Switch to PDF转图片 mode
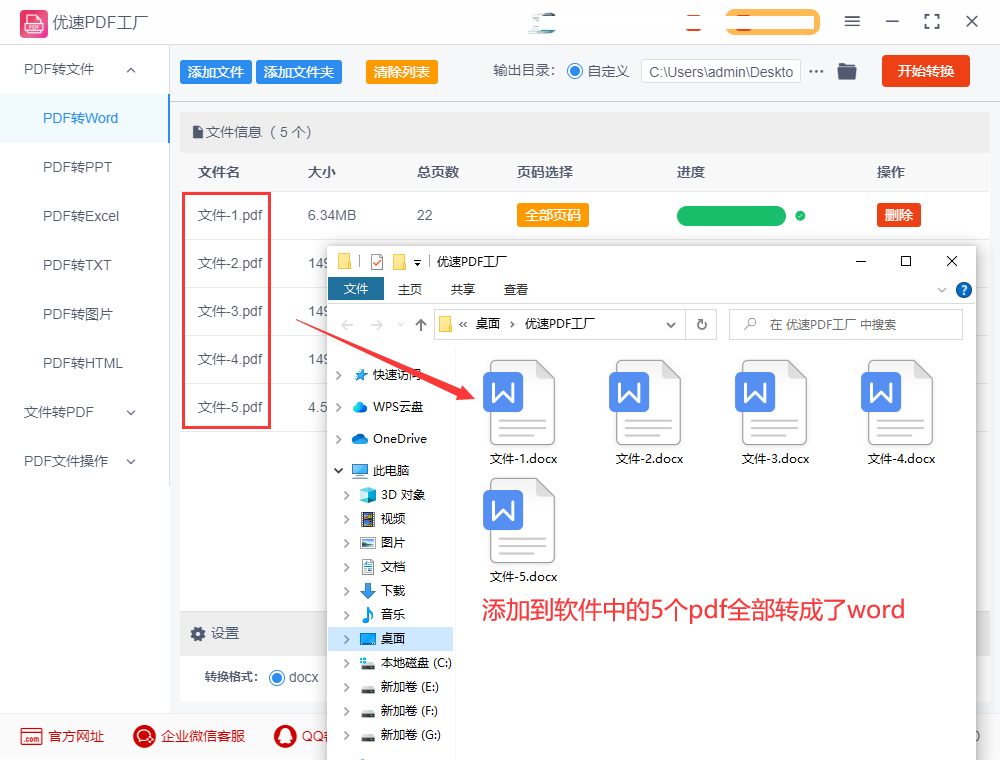 point(78,314)
